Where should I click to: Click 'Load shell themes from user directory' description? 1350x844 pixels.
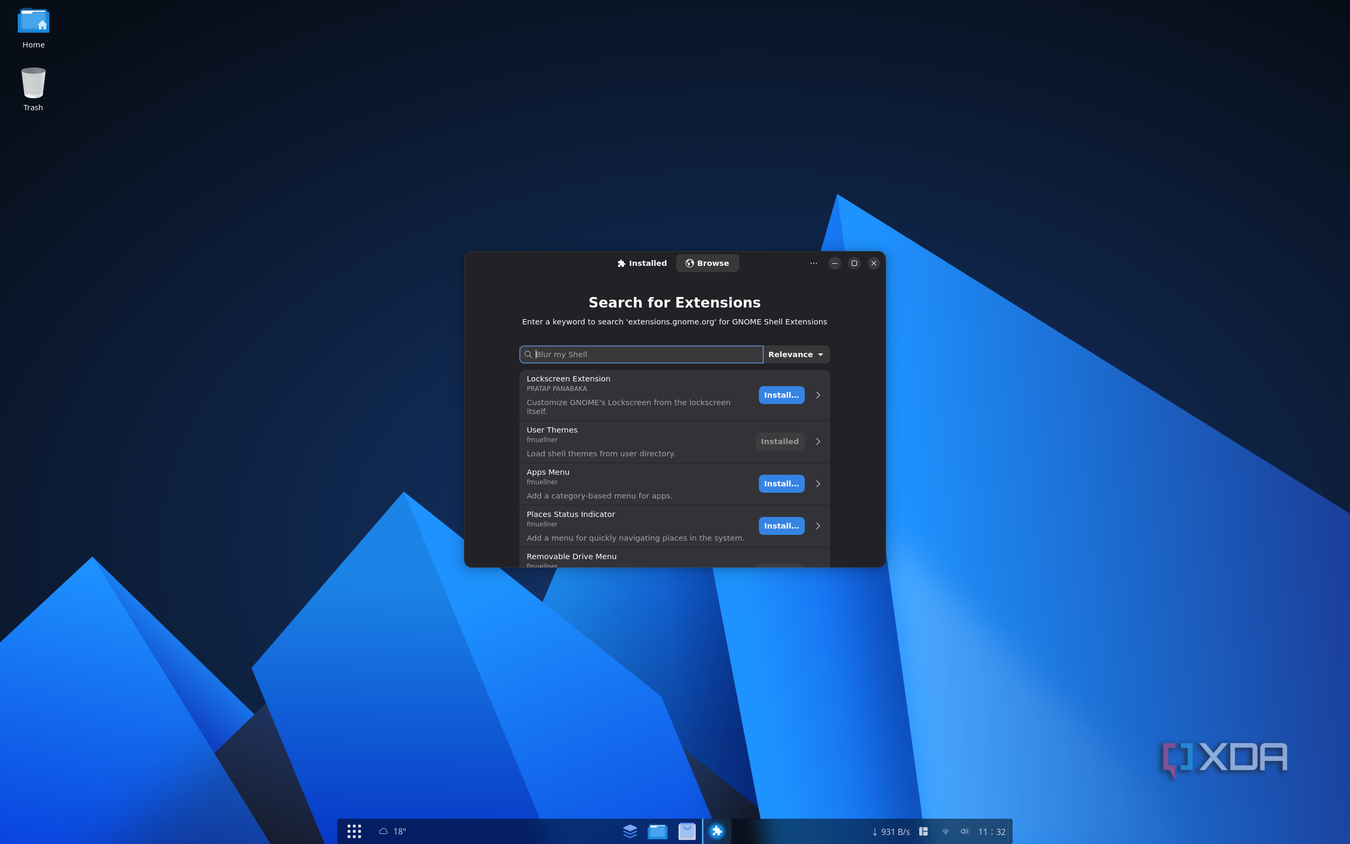click(x=601, y=453)
